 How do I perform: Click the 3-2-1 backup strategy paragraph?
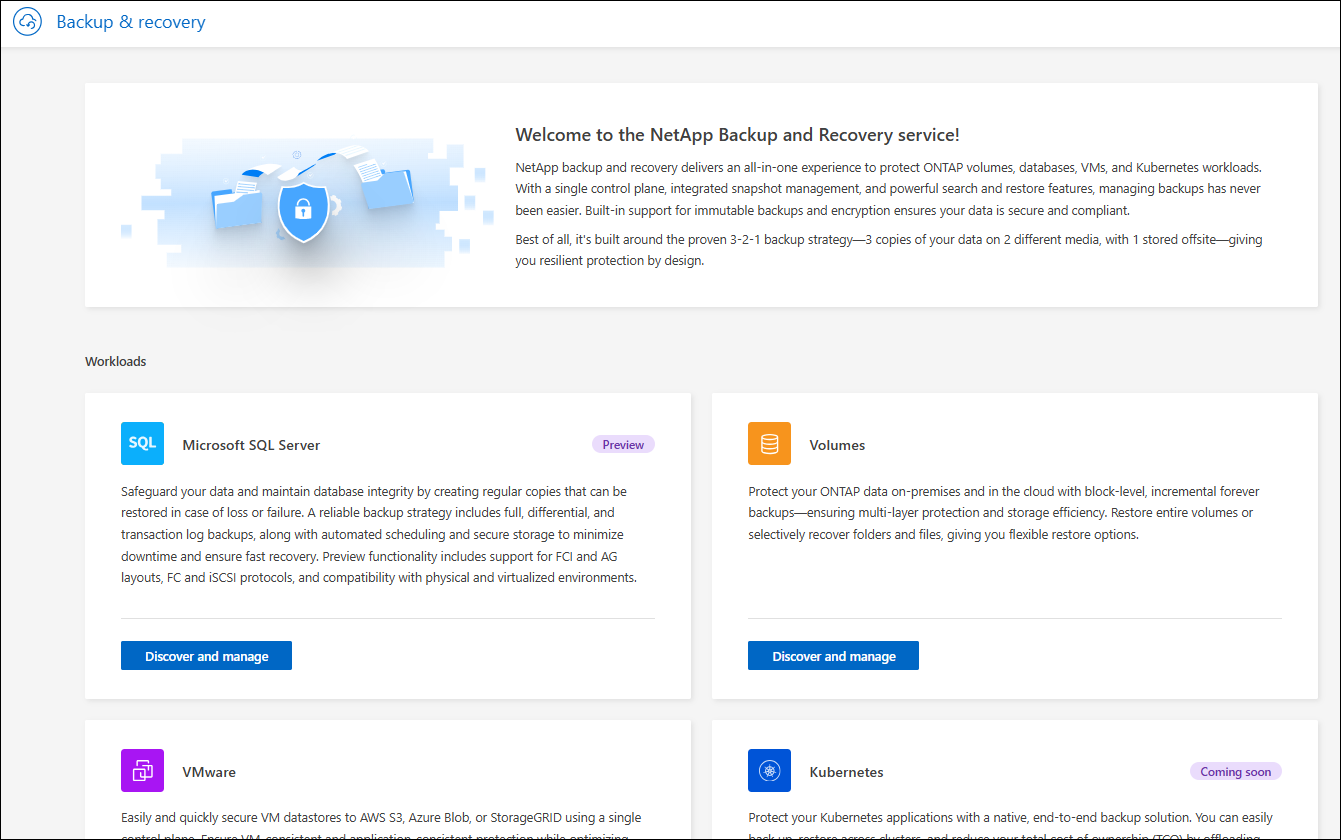click(888, 250)
